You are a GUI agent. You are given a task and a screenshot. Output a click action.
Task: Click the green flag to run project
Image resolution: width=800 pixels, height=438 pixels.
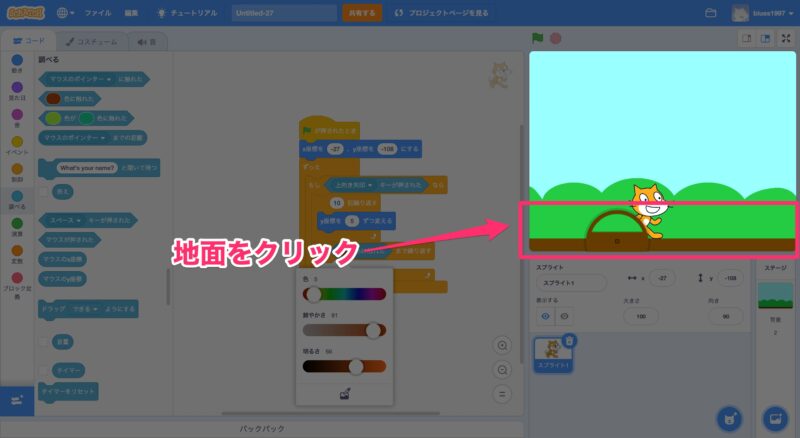point(538,38)
